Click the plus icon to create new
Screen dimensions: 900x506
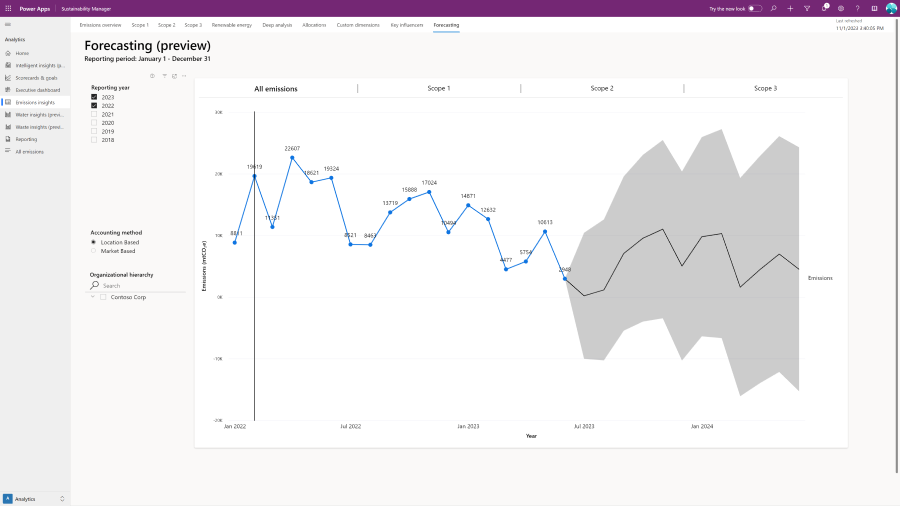pos(790,8)
